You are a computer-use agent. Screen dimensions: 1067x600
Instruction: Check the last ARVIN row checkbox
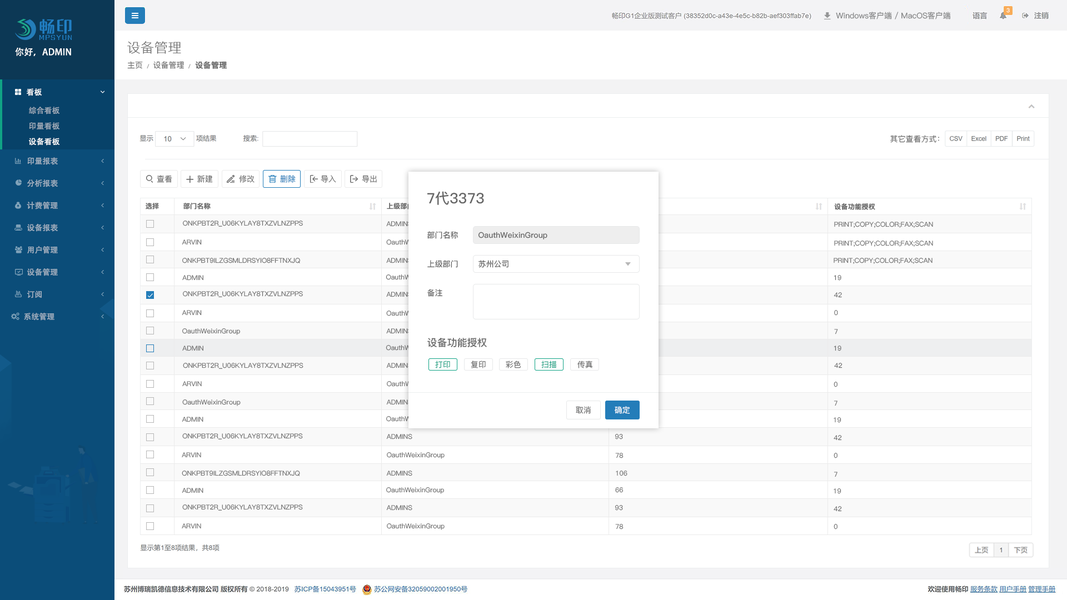tap(150, 526)
